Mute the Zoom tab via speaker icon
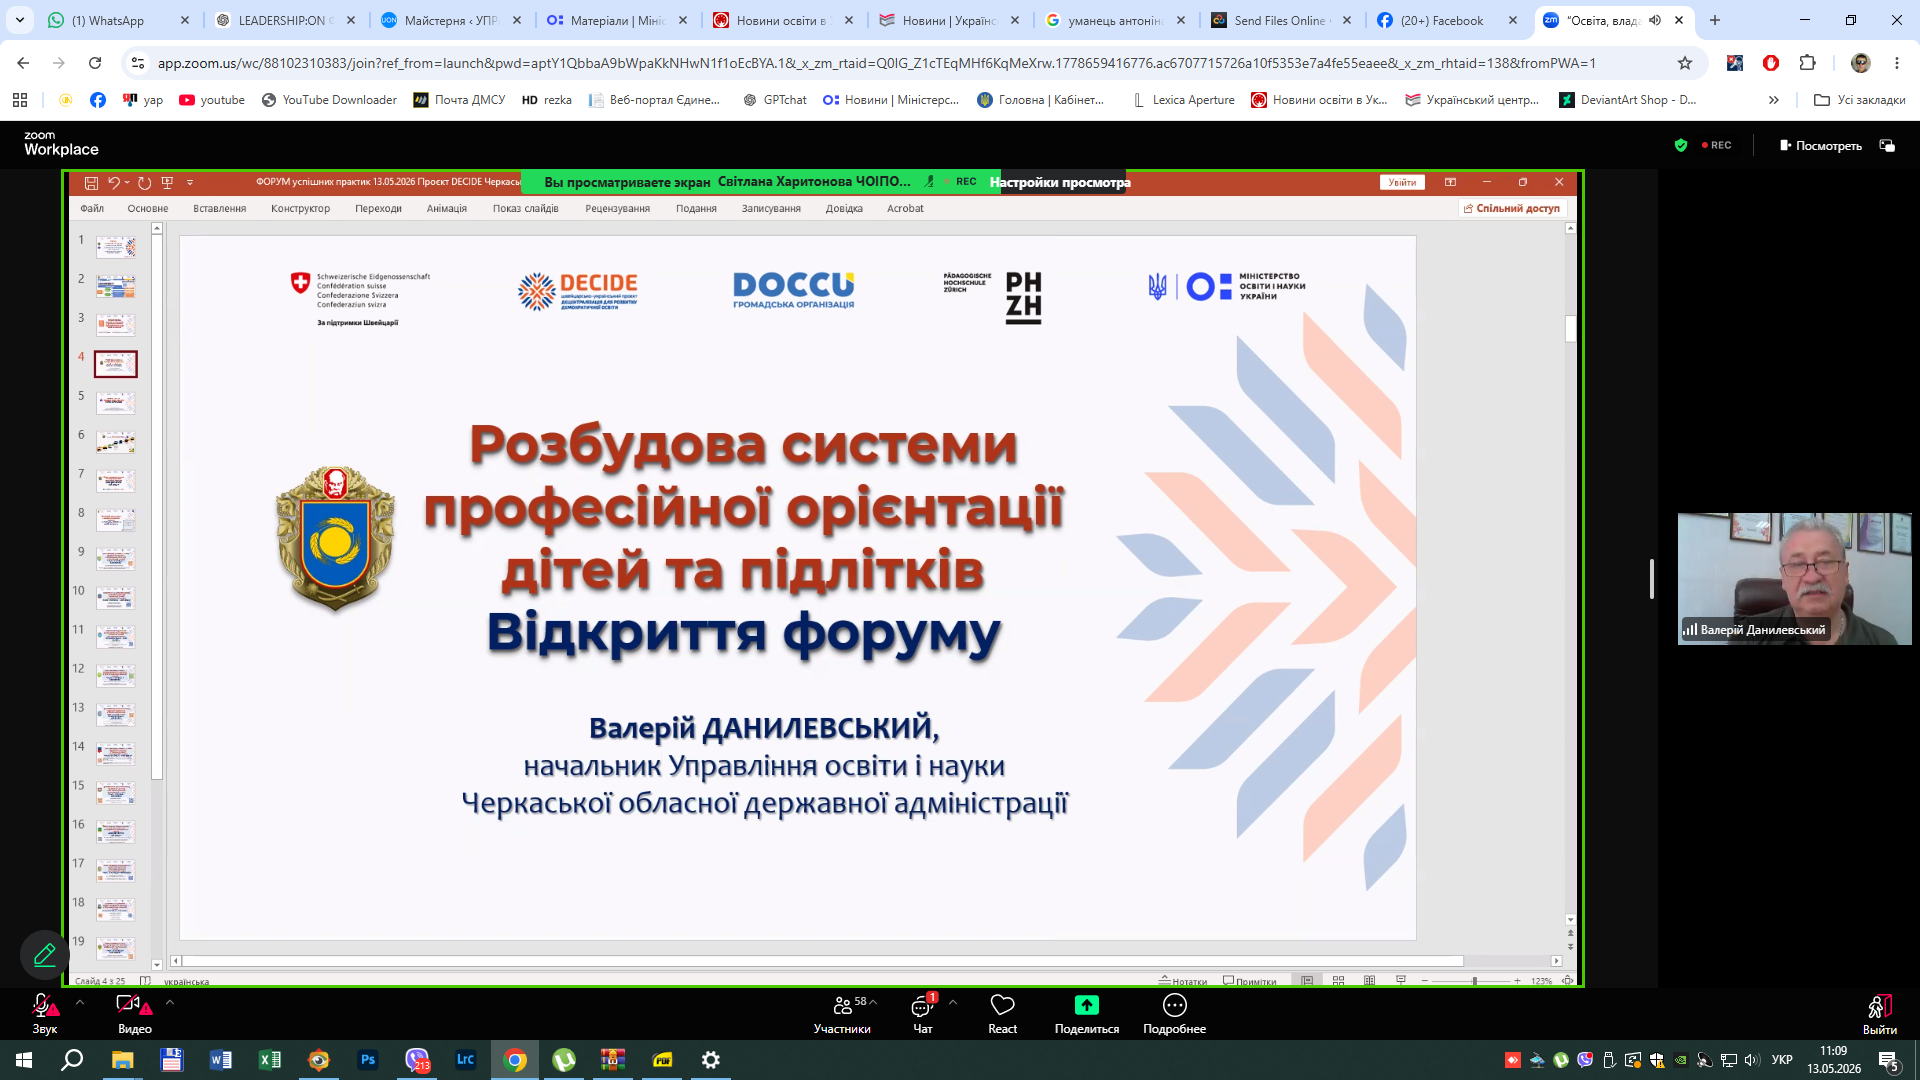The width and height of the screenshot is (1920, 1080). point(1656,20)
